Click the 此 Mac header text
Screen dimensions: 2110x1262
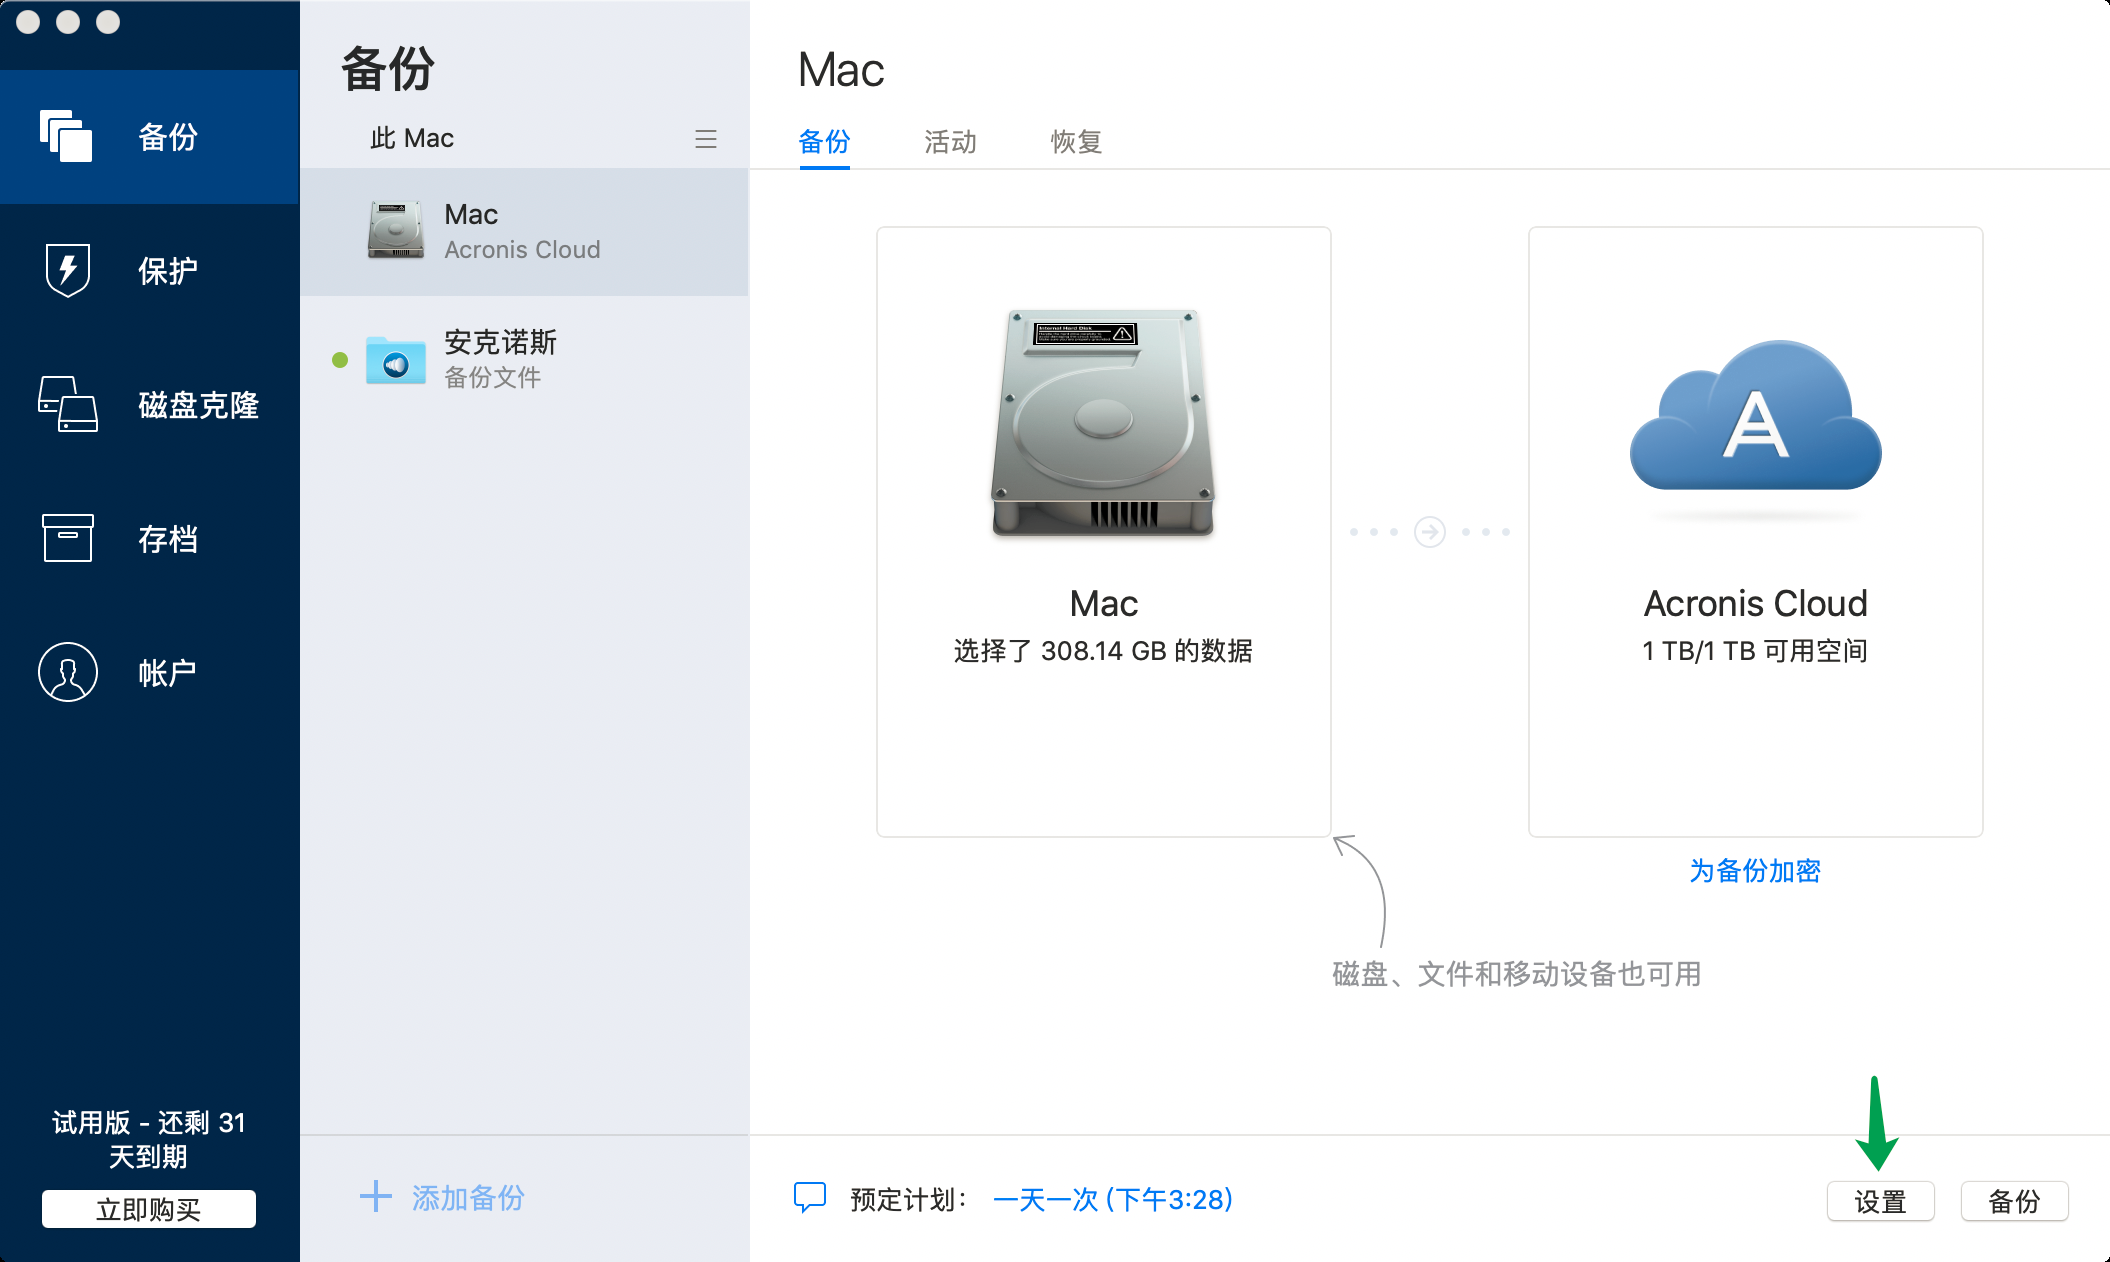[x=411, y=138]
